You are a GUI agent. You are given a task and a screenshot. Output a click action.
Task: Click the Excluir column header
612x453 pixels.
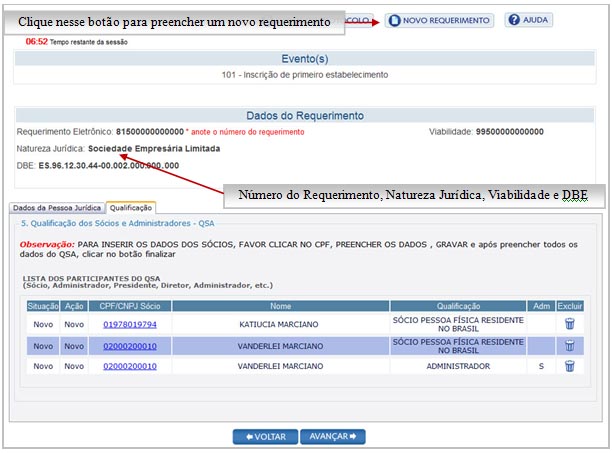pyautogui.click(x=569, y=306)
